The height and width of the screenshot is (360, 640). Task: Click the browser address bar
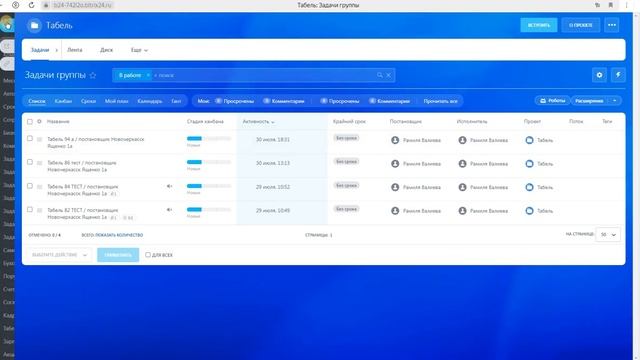pos(82,5)
